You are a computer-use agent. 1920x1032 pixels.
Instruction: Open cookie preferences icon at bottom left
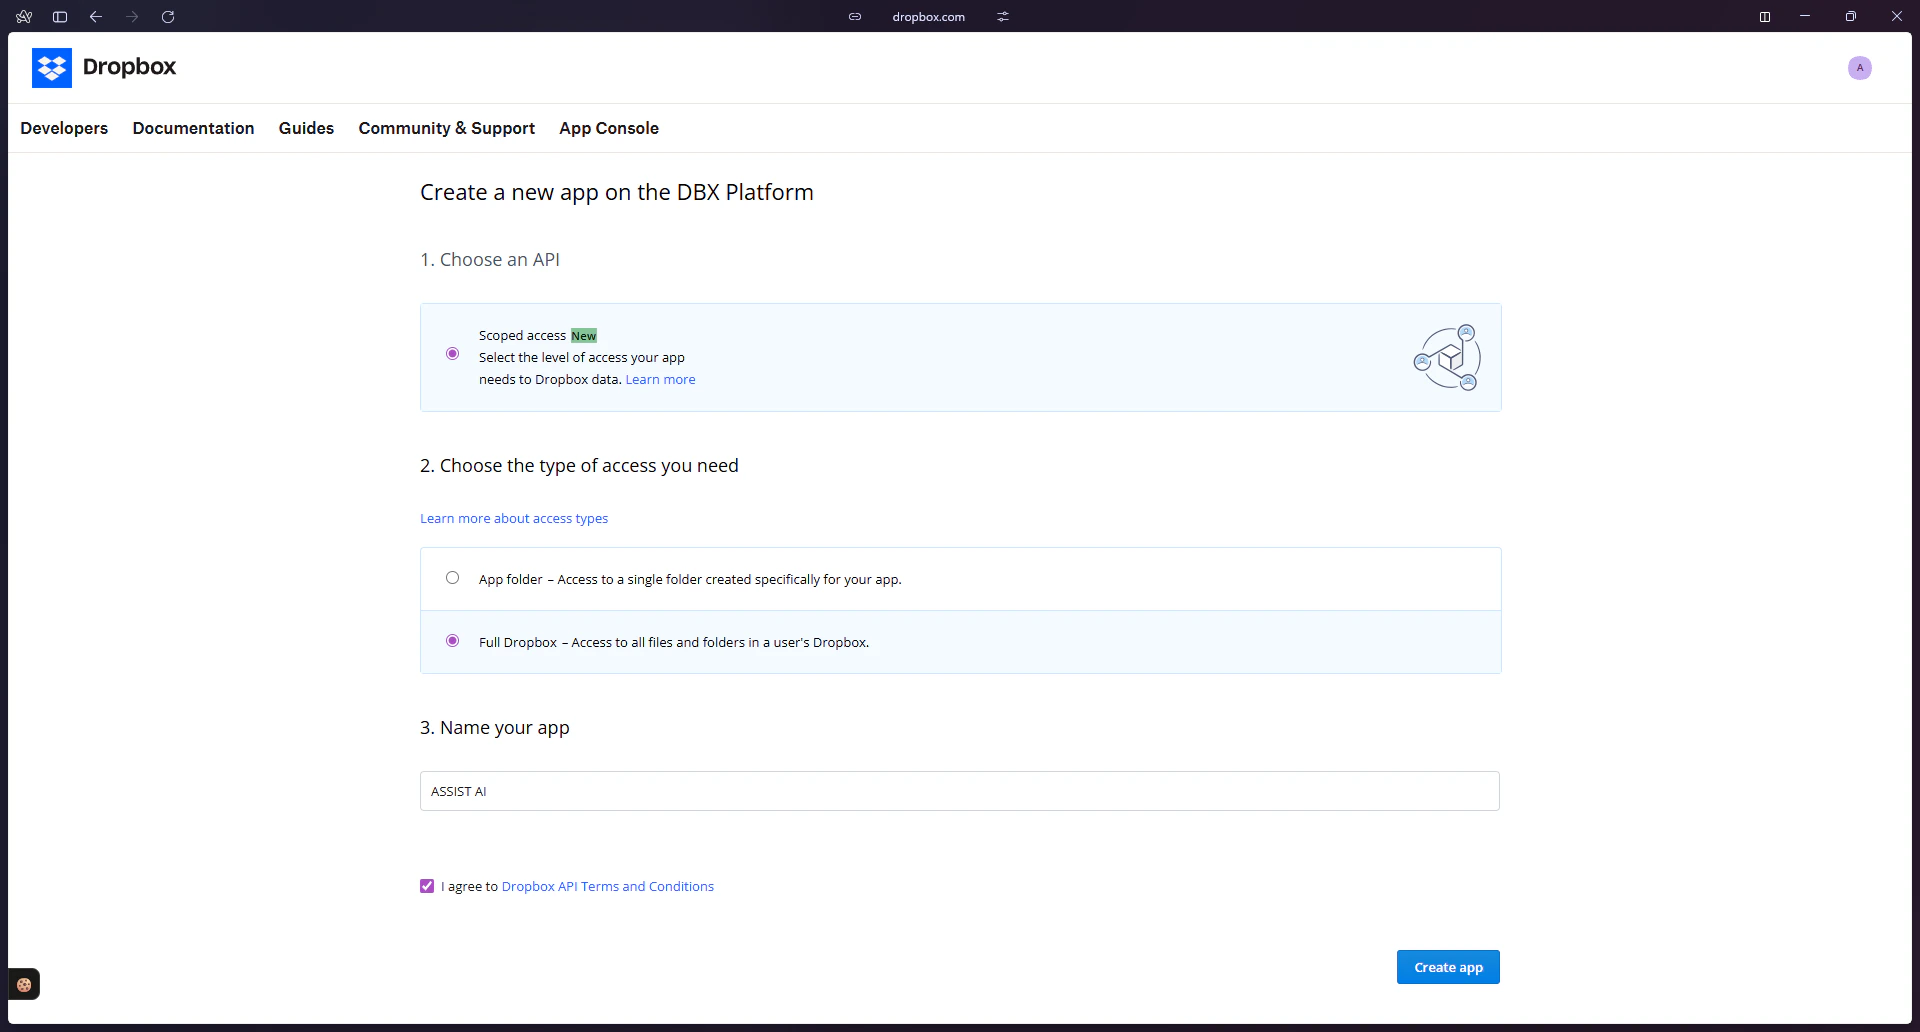point(24,985)
